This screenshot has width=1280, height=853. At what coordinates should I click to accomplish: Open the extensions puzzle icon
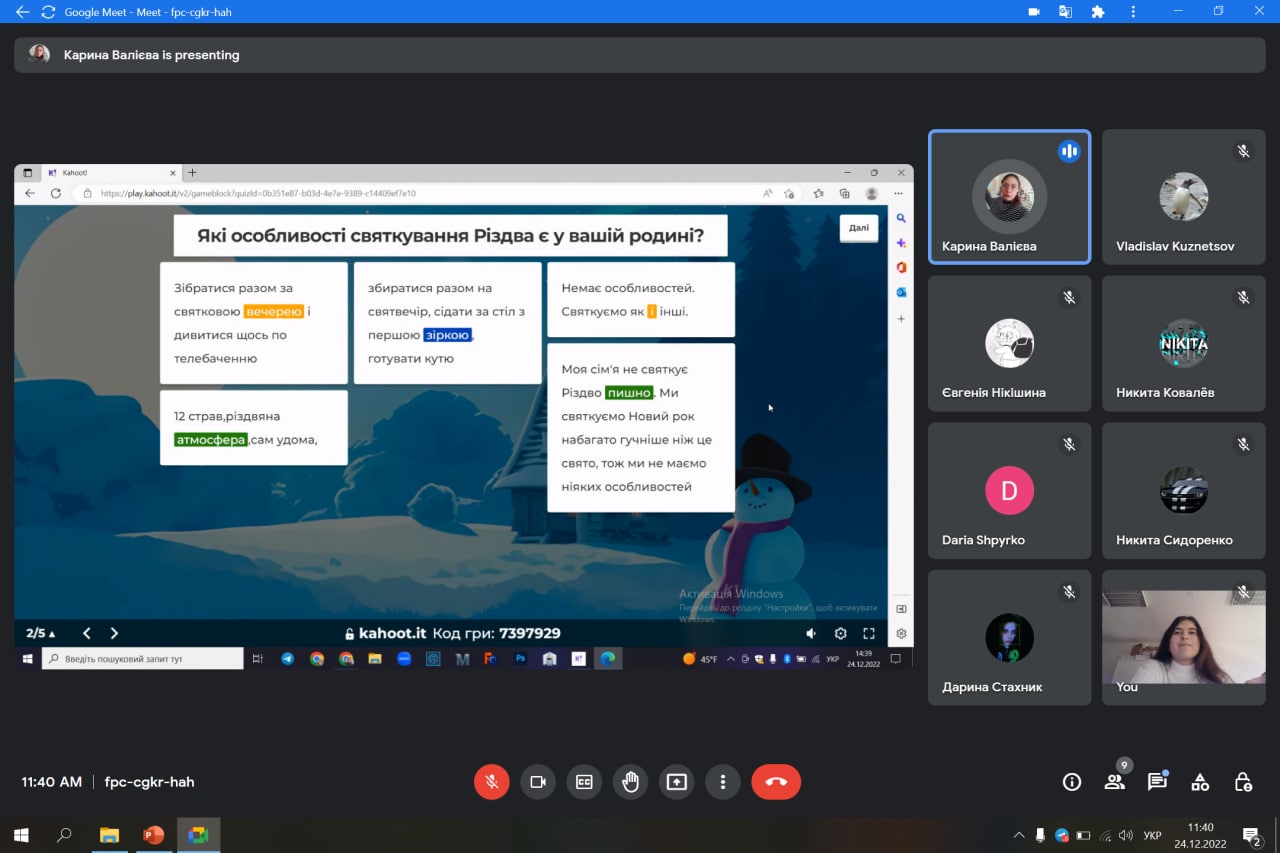tap(1098, 12)
